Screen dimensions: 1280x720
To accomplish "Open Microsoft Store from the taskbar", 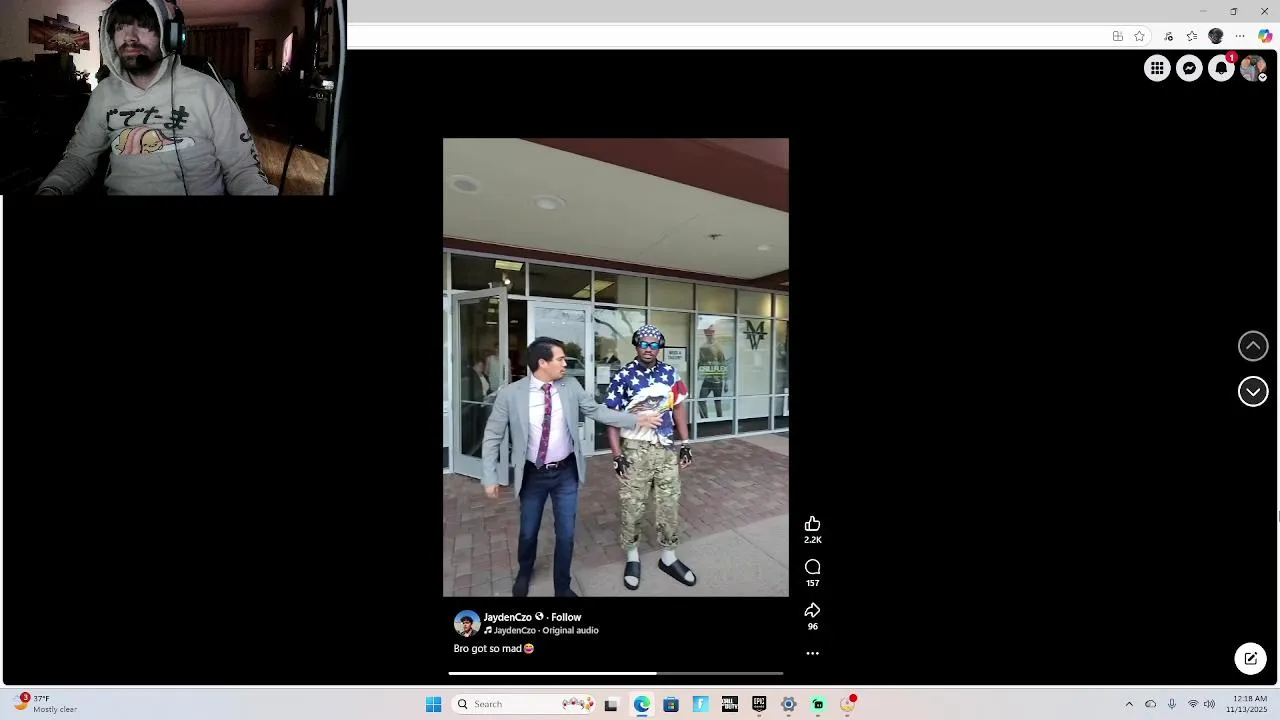I will 671,704.
